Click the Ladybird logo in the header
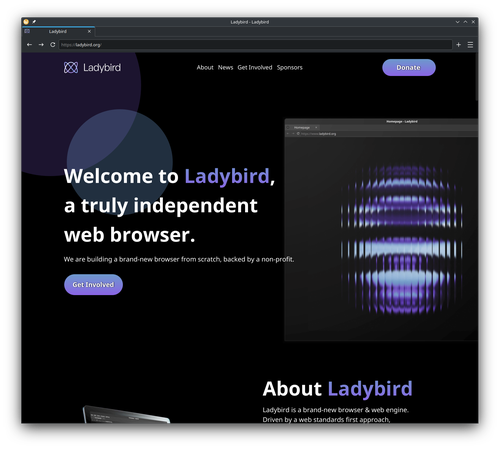500x449 pixels. pyautogui.click(x=92, y=68)
